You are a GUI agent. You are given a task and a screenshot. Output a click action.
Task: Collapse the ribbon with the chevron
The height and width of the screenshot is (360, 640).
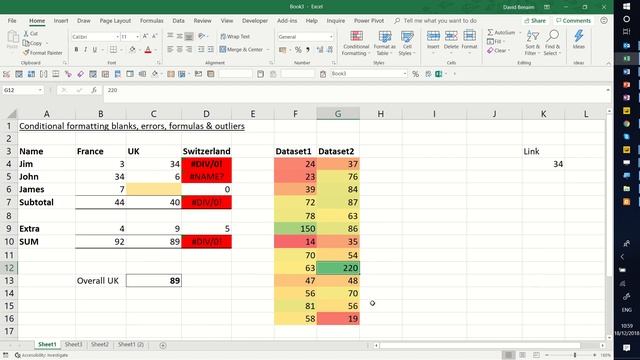click(x=608, y=63)
